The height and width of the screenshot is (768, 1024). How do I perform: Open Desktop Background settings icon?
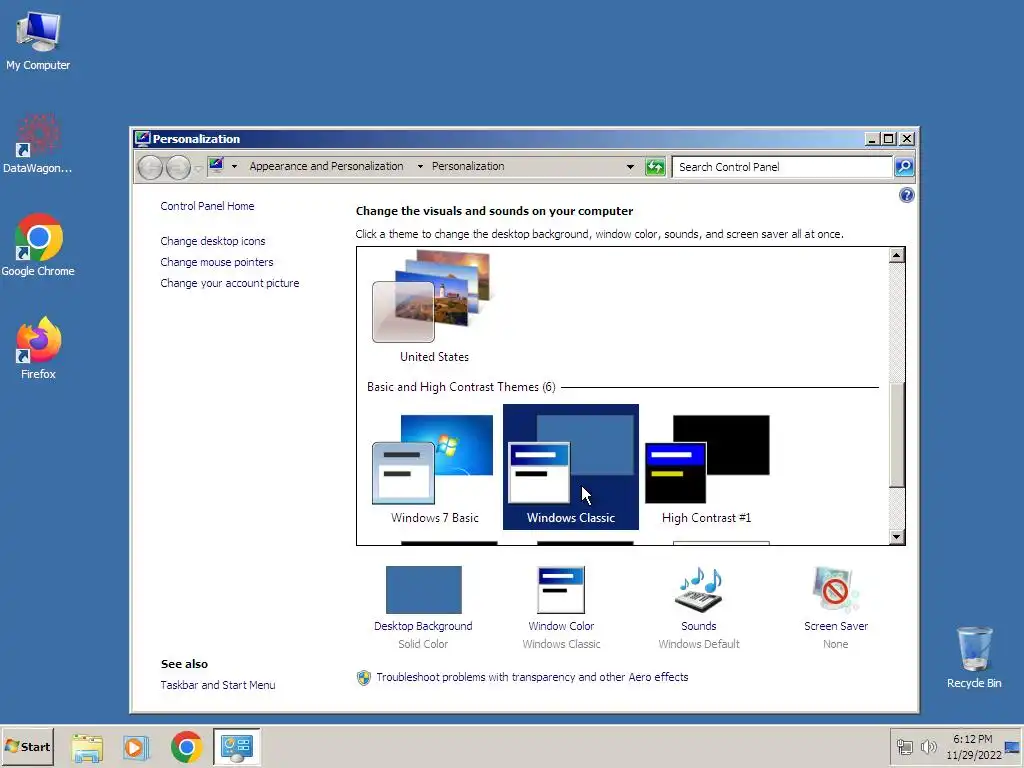(x=423, y=590)
